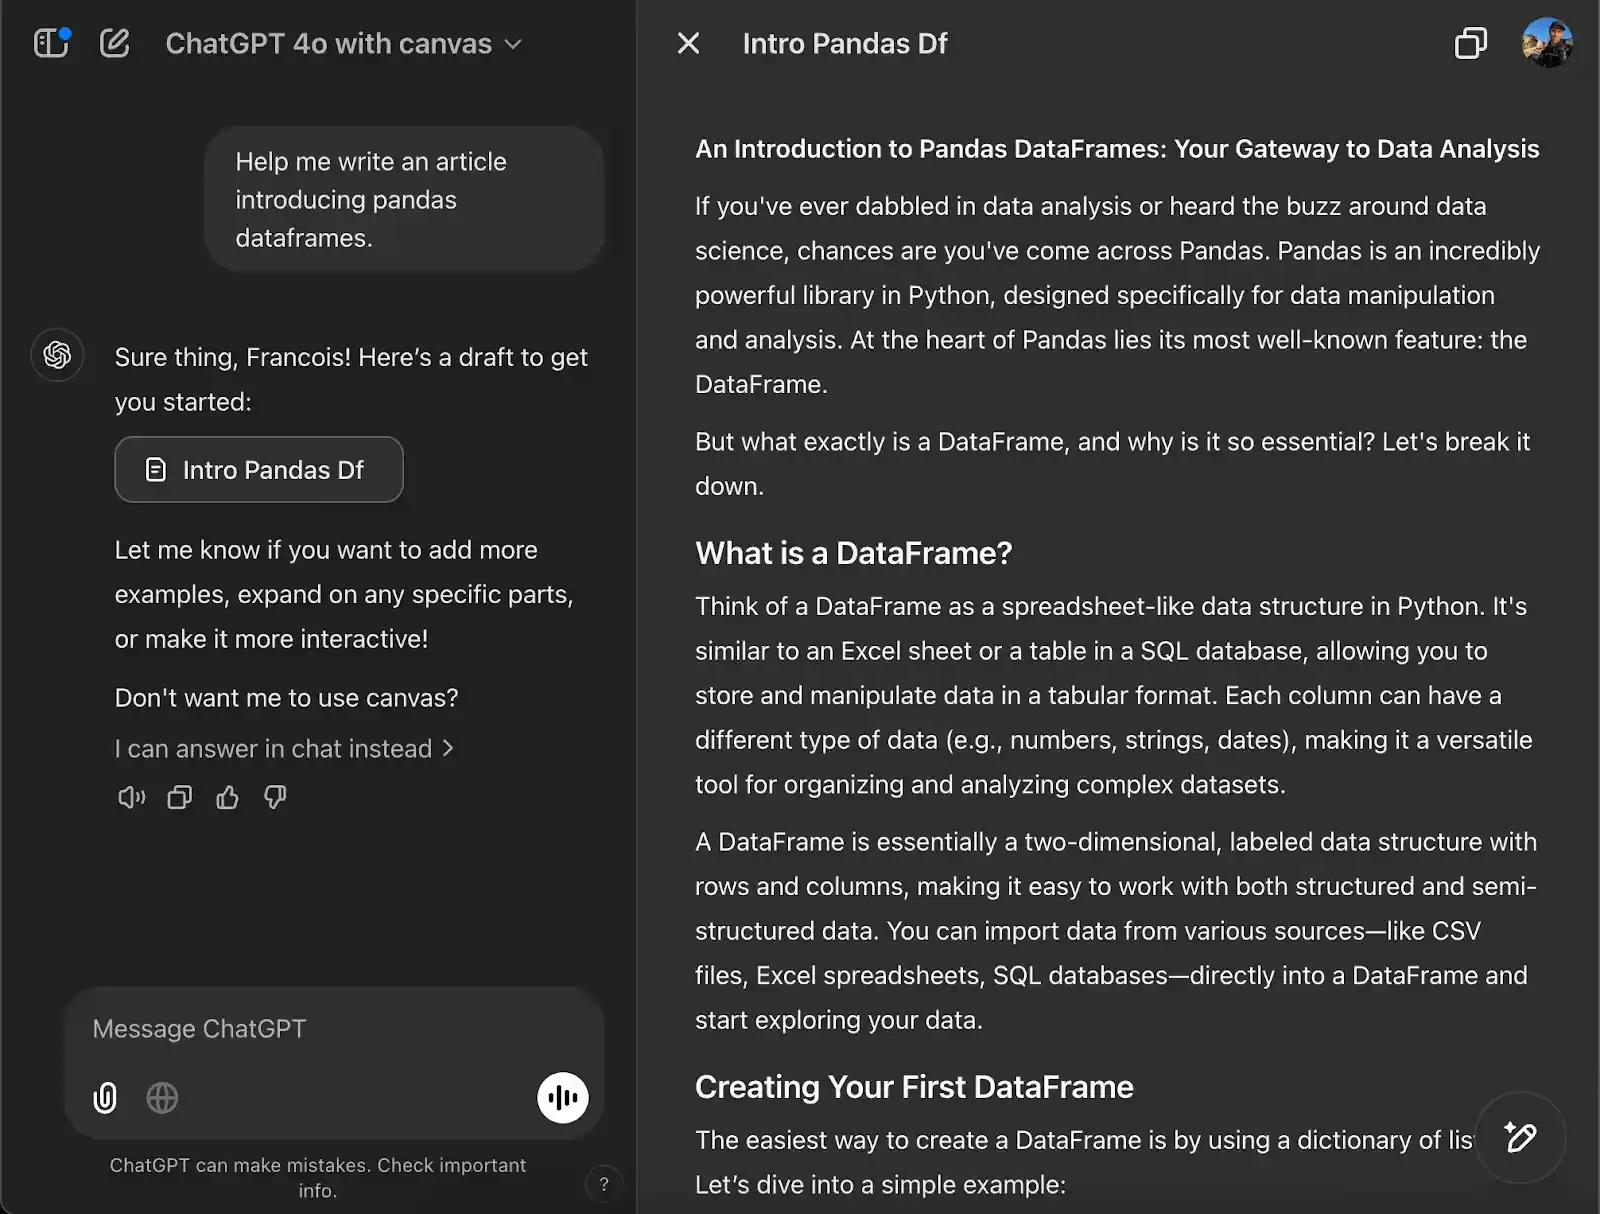Give thumbs down to the response
Screen dimensions: 1600x1214
click(x=275, y=797)
